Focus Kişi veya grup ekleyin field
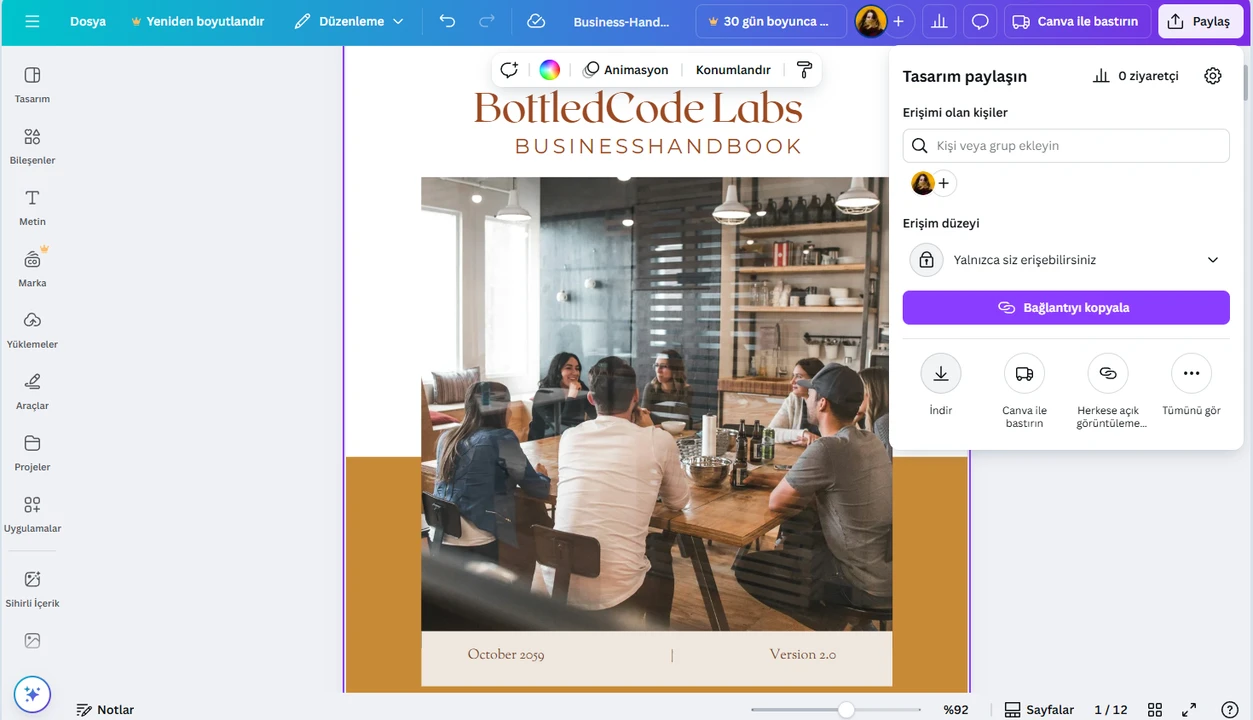The width and height of the screenshot is (1253, 720). pyautogui.click(x=1066, y=146)
